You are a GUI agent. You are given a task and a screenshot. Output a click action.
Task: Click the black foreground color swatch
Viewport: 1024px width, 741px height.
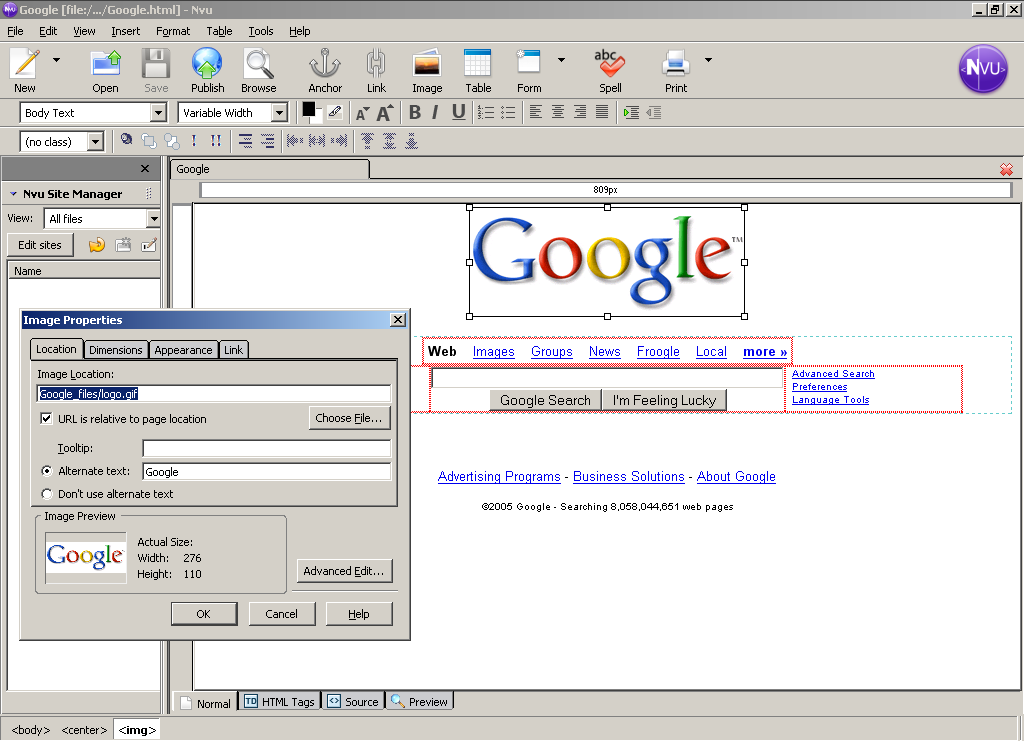tap(308, 110)
